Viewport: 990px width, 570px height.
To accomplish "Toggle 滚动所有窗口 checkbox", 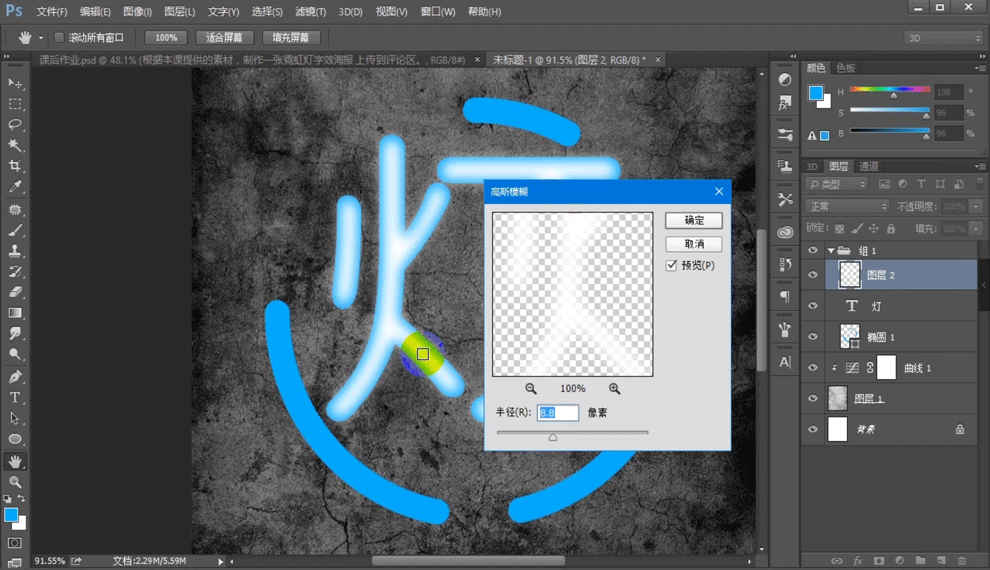I will click(59, 38).
